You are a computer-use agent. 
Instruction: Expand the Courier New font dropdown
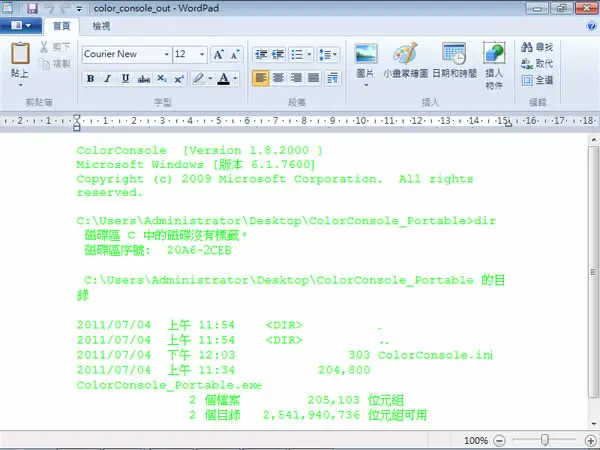tap(167, 54)
